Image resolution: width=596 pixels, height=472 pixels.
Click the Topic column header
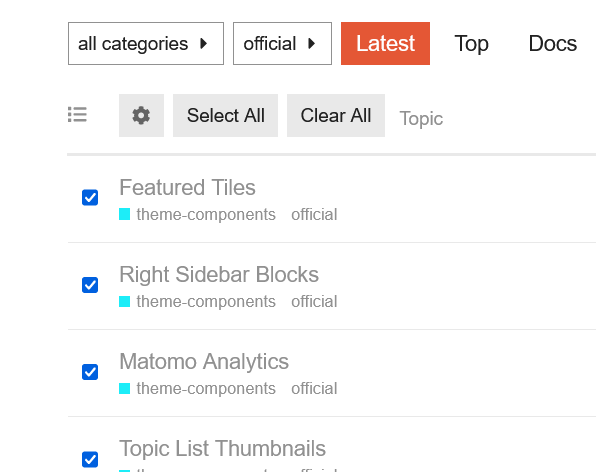pyautogui.click(x=421, y=119)
